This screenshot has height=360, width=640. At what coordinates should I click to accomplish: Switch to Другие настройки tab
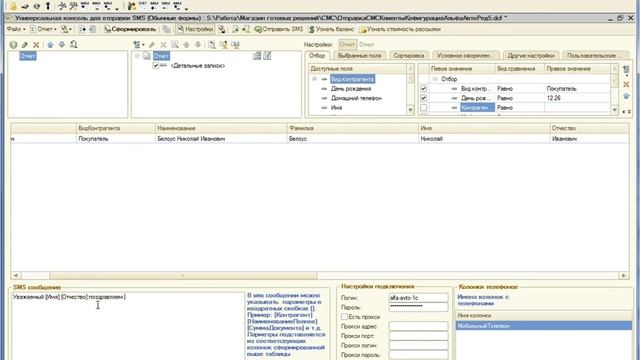531,56
